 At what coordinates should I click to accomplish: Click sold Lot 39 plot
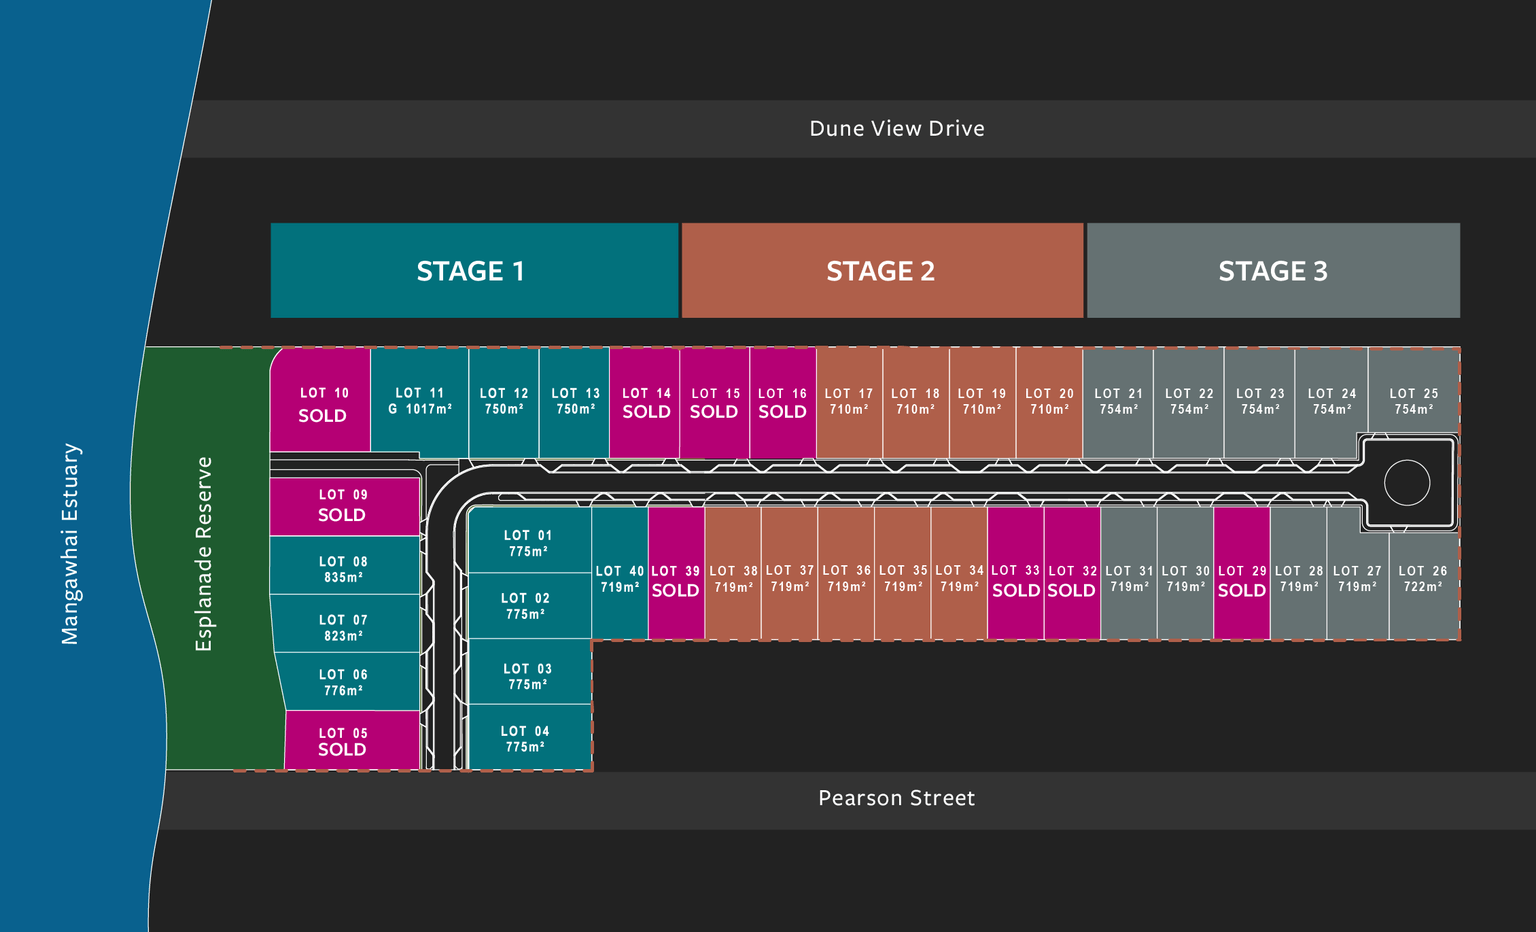pos(676,574)
